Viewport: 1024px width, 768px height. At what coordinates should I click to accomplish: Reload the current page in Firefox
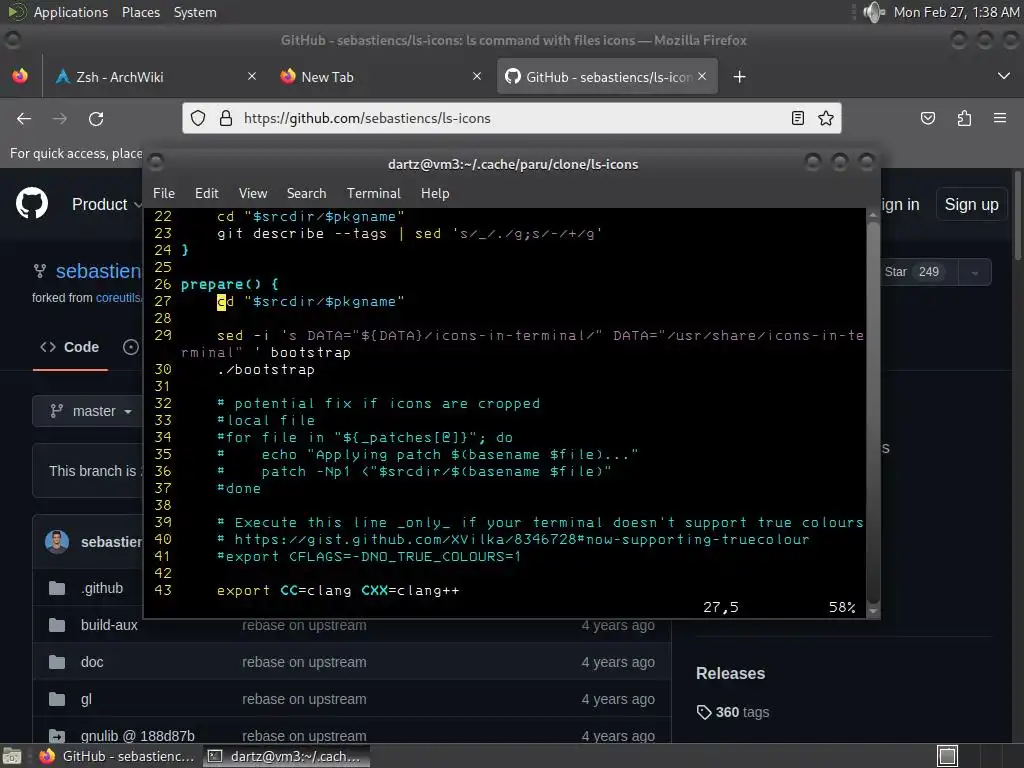coord(96,118)
